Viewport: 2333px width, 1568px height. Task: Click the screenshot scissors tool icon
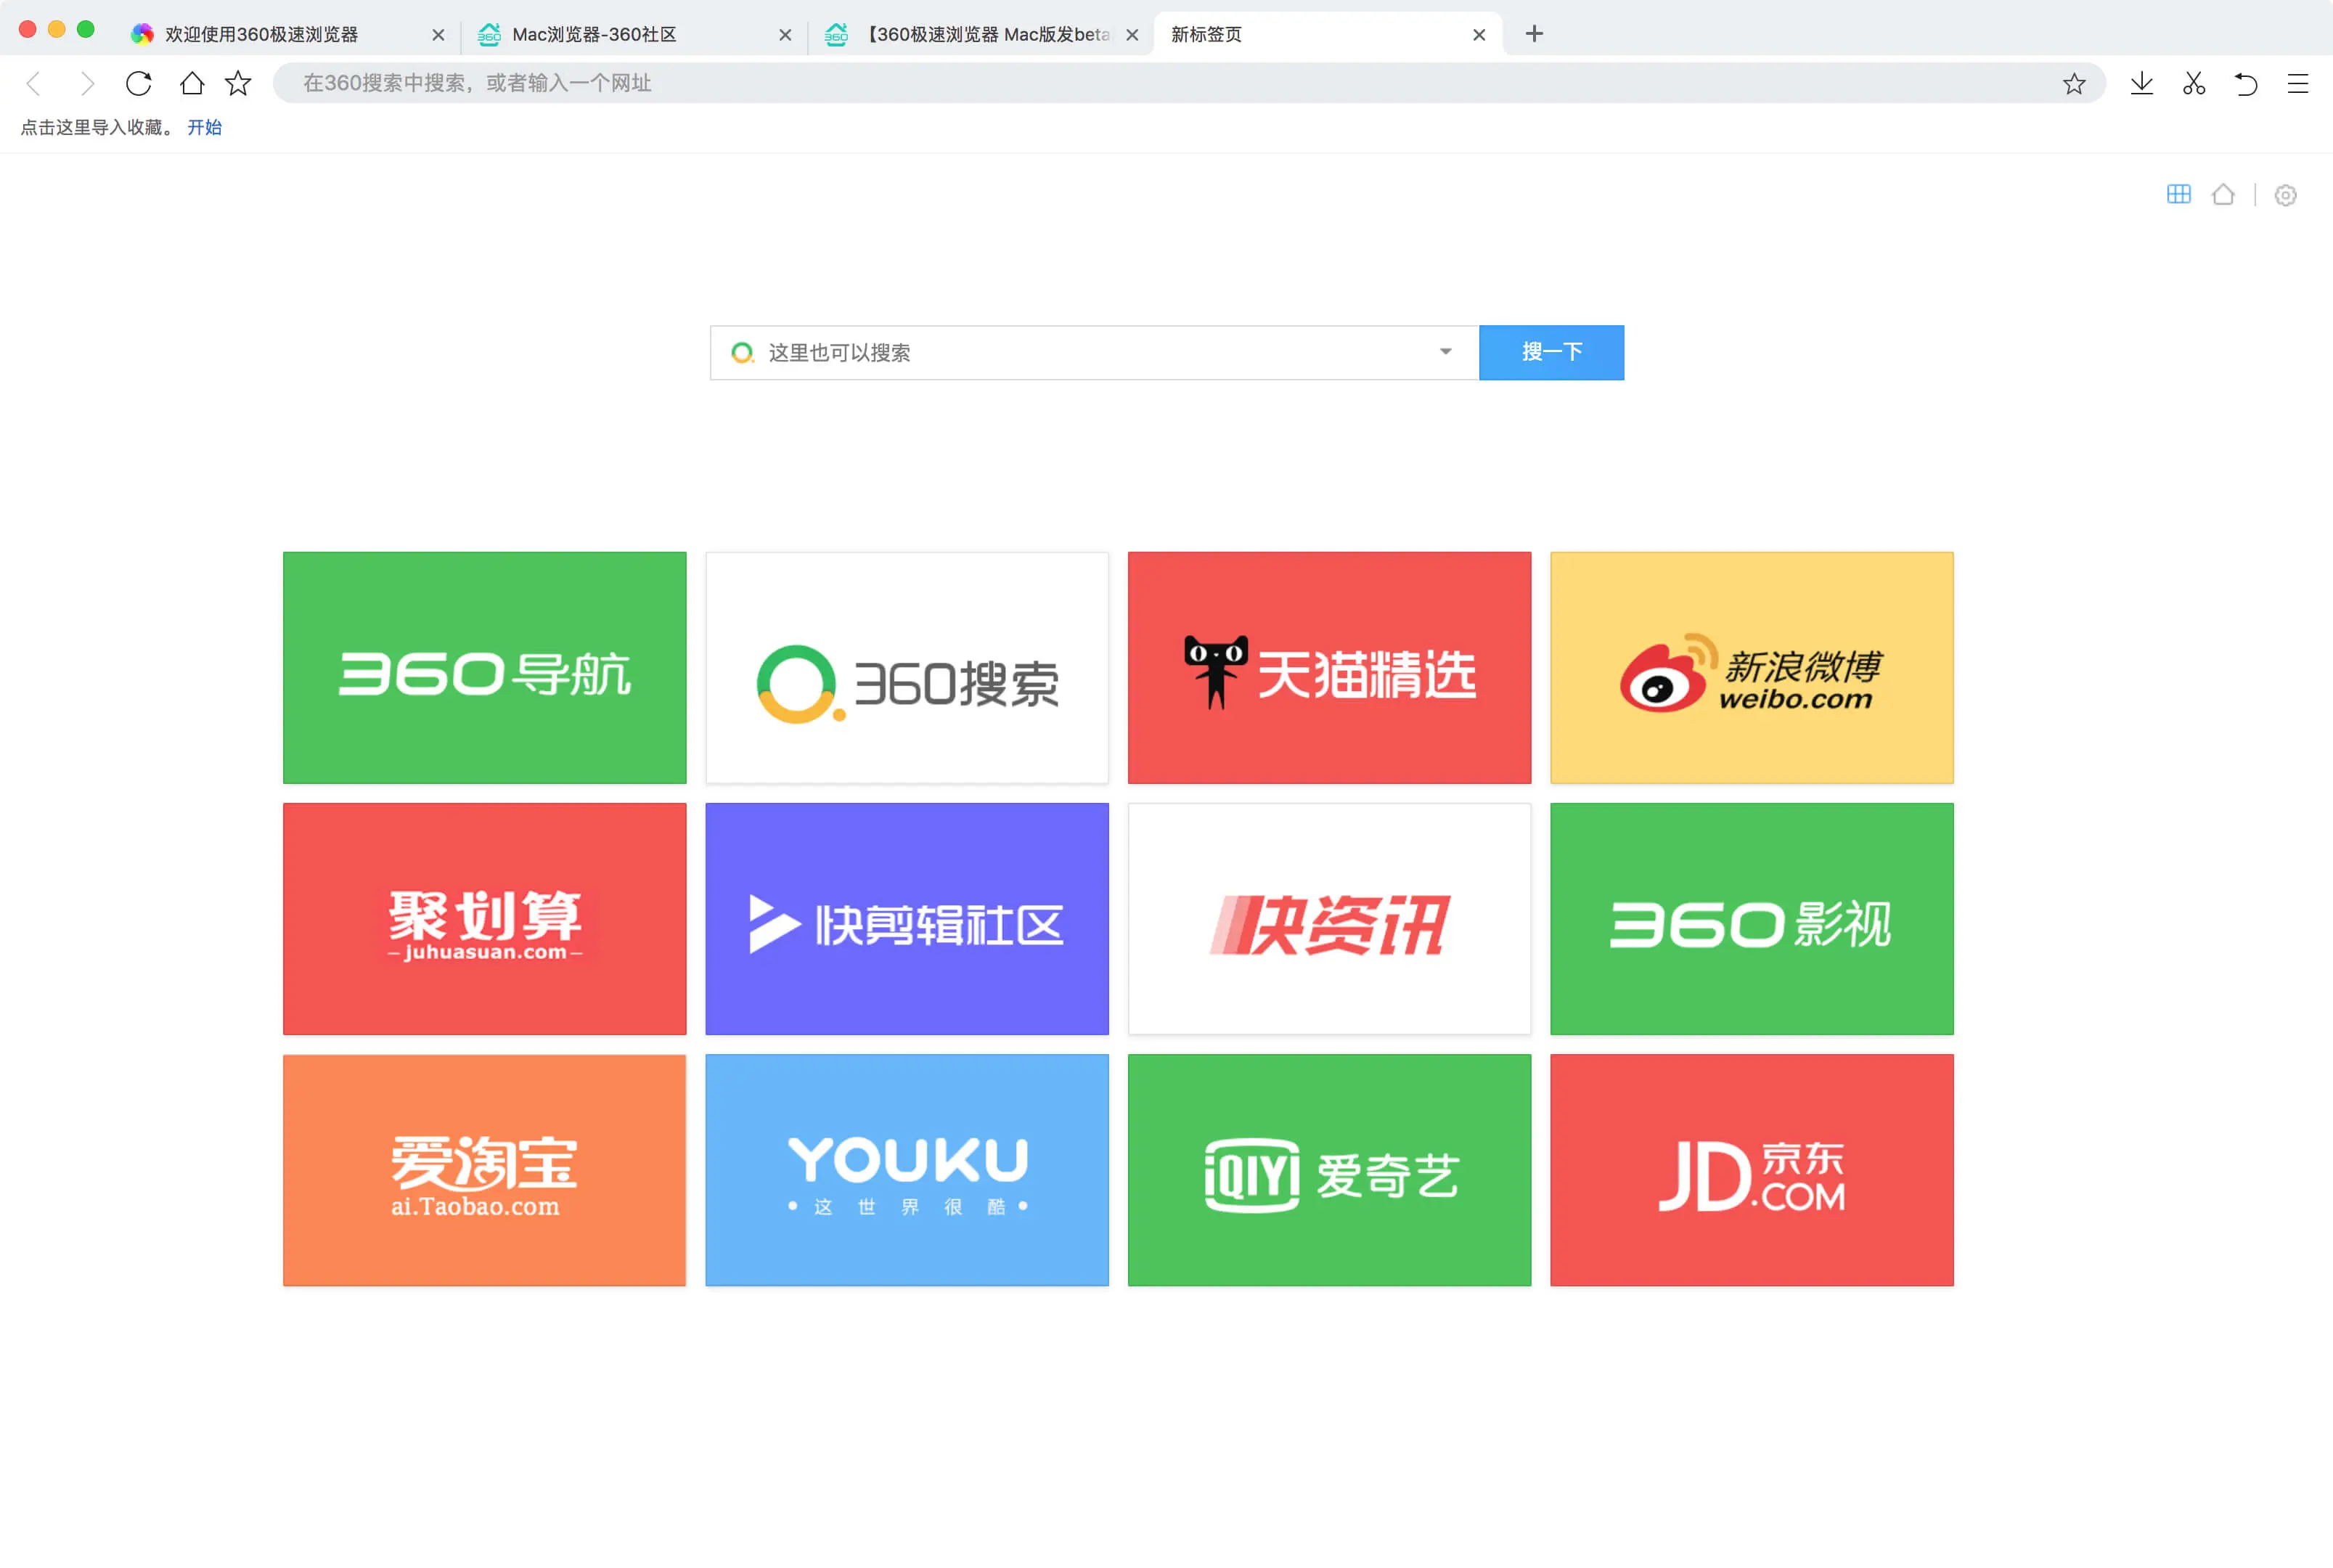[x=2194, y=84]
